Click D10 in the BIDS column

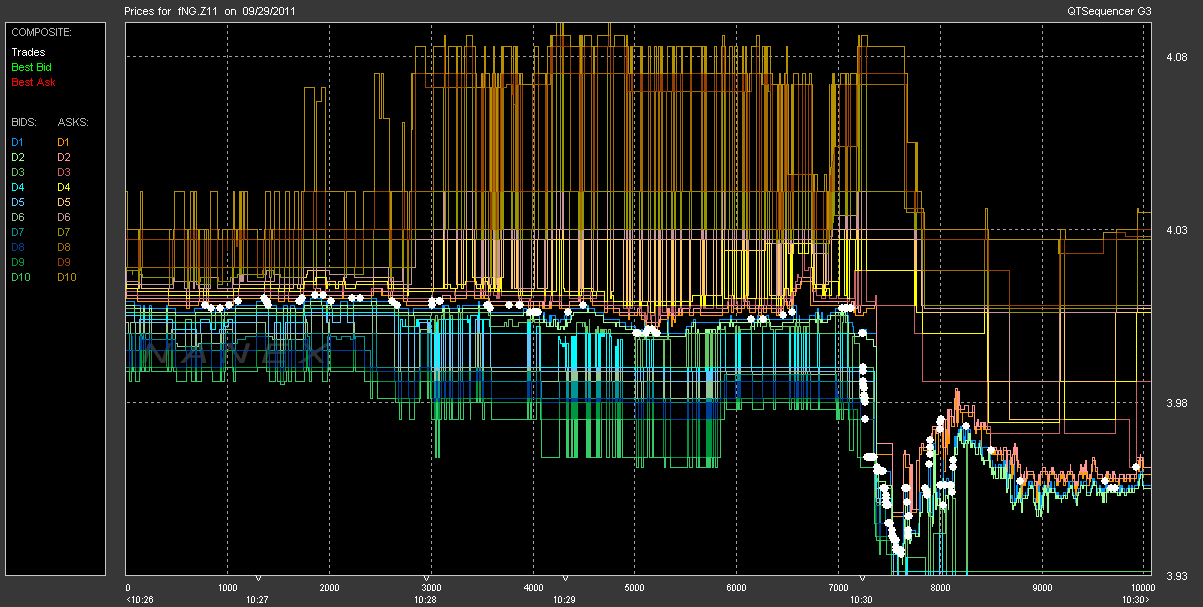(x=20, y=277)
